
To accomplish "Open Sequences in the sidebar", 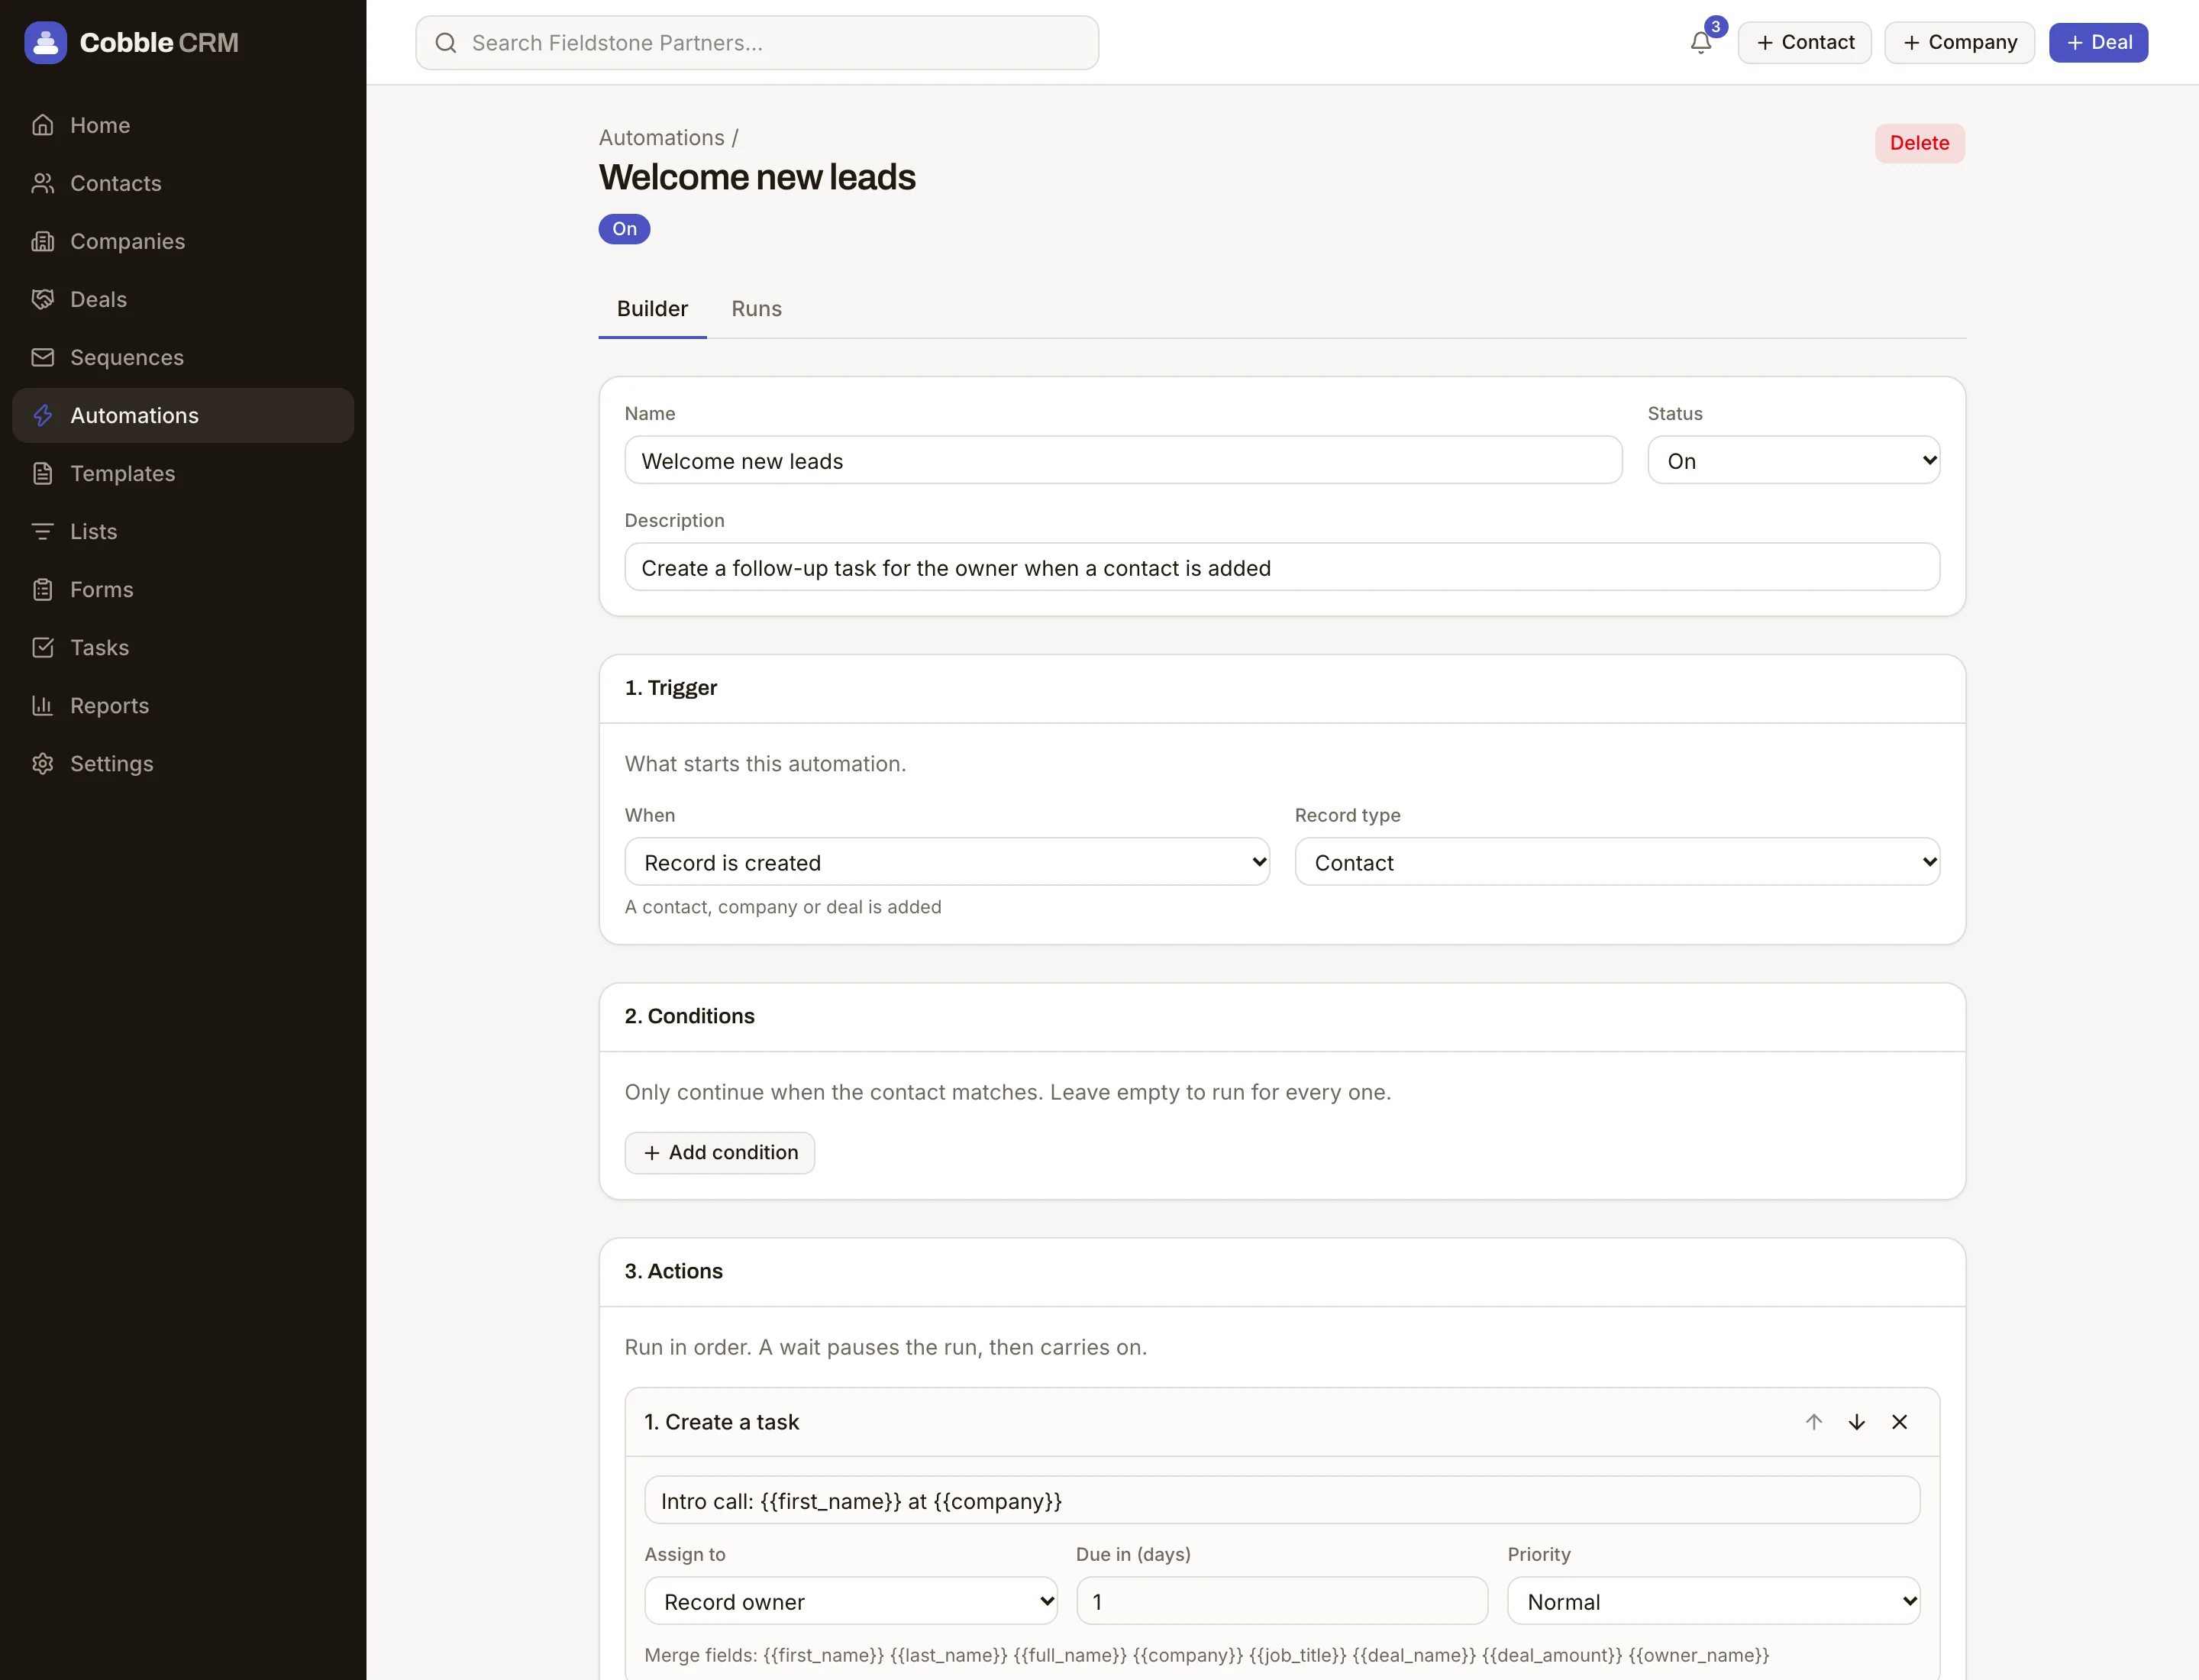I will pos(183,357).
